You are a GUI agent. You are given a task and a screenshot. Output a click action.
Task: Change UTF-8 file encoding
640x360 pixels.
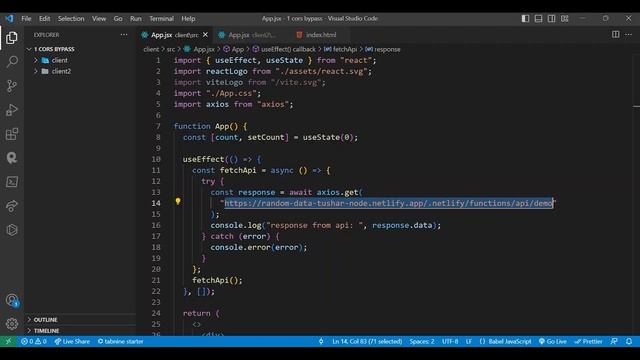[450, 341]
